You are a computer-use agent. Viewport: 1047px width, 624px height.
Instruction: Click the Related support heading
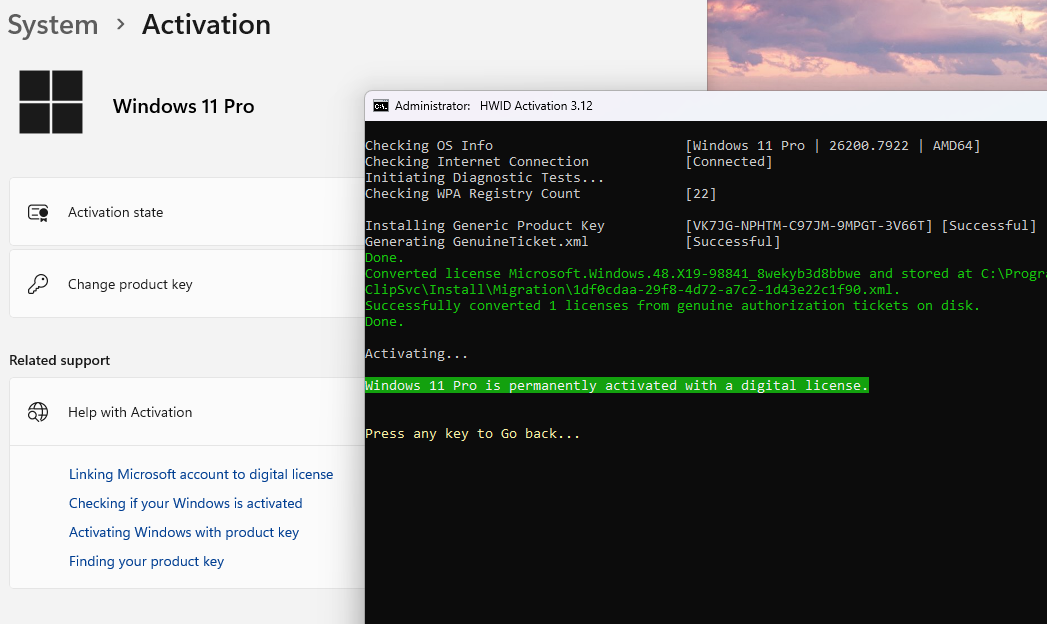[x=59, y=360]
